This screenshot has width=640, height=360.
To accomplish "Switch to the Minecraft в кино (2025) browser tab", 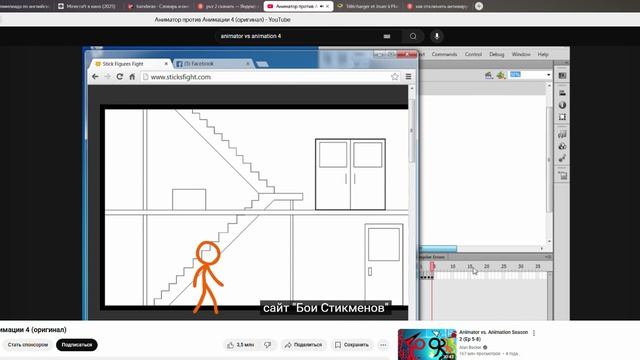I will coord(87,6).
